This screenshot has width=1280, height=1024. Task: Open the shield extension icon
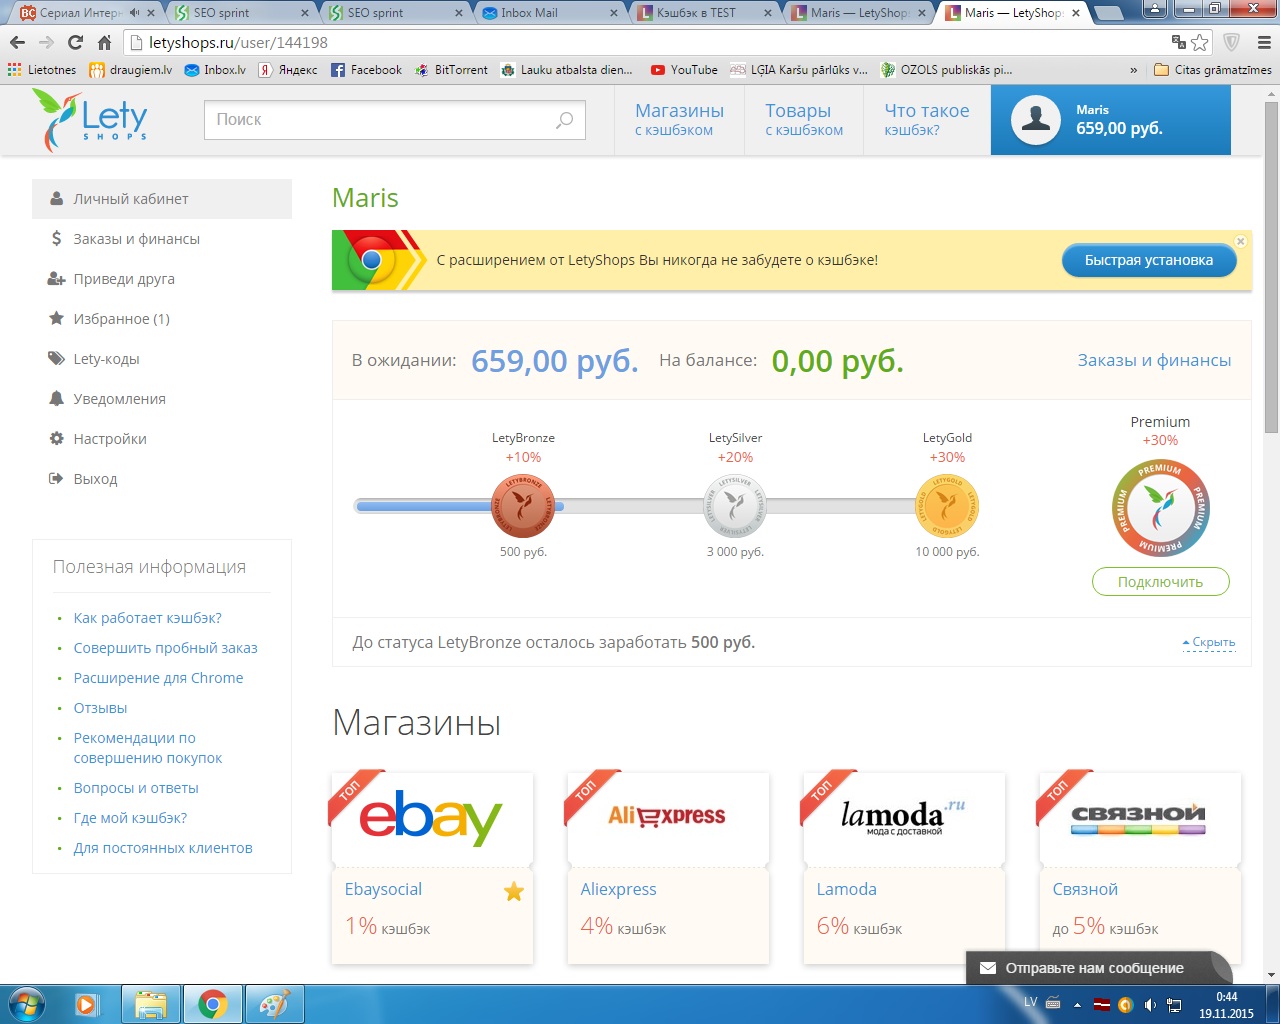(1232, 42)
